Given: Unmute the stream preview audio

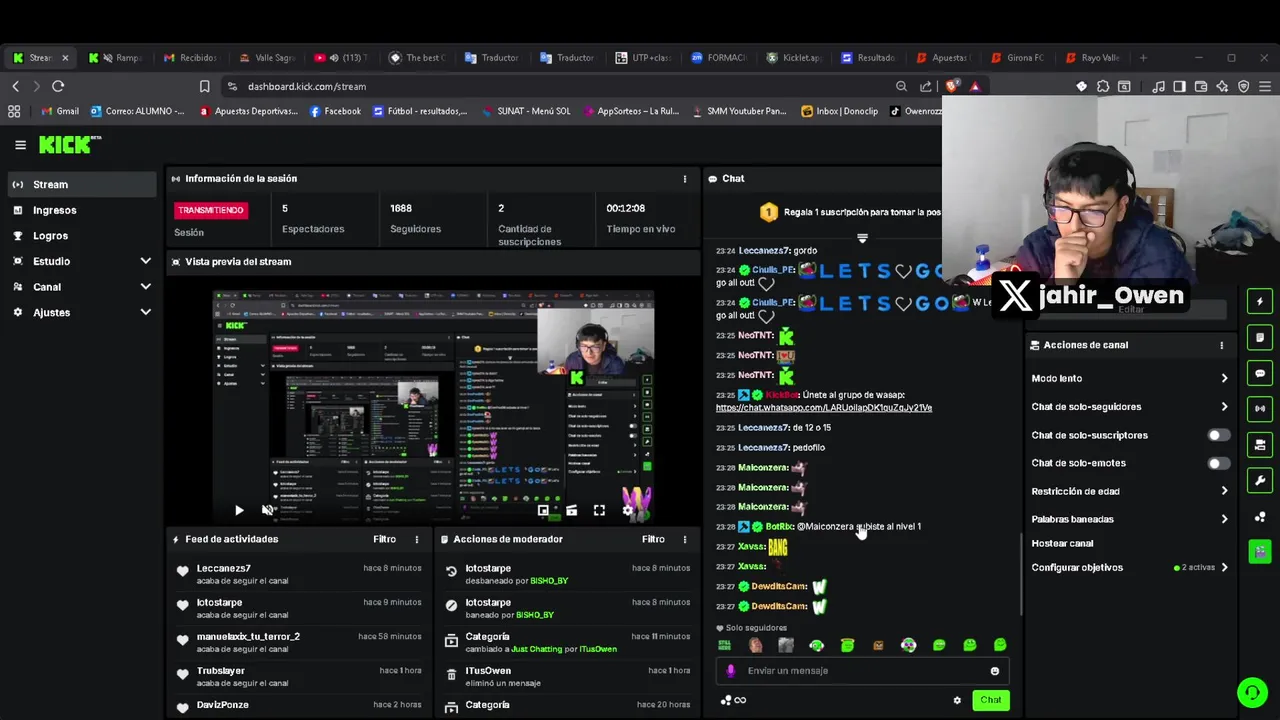Looking at the screenshot, I should [267, 510].
